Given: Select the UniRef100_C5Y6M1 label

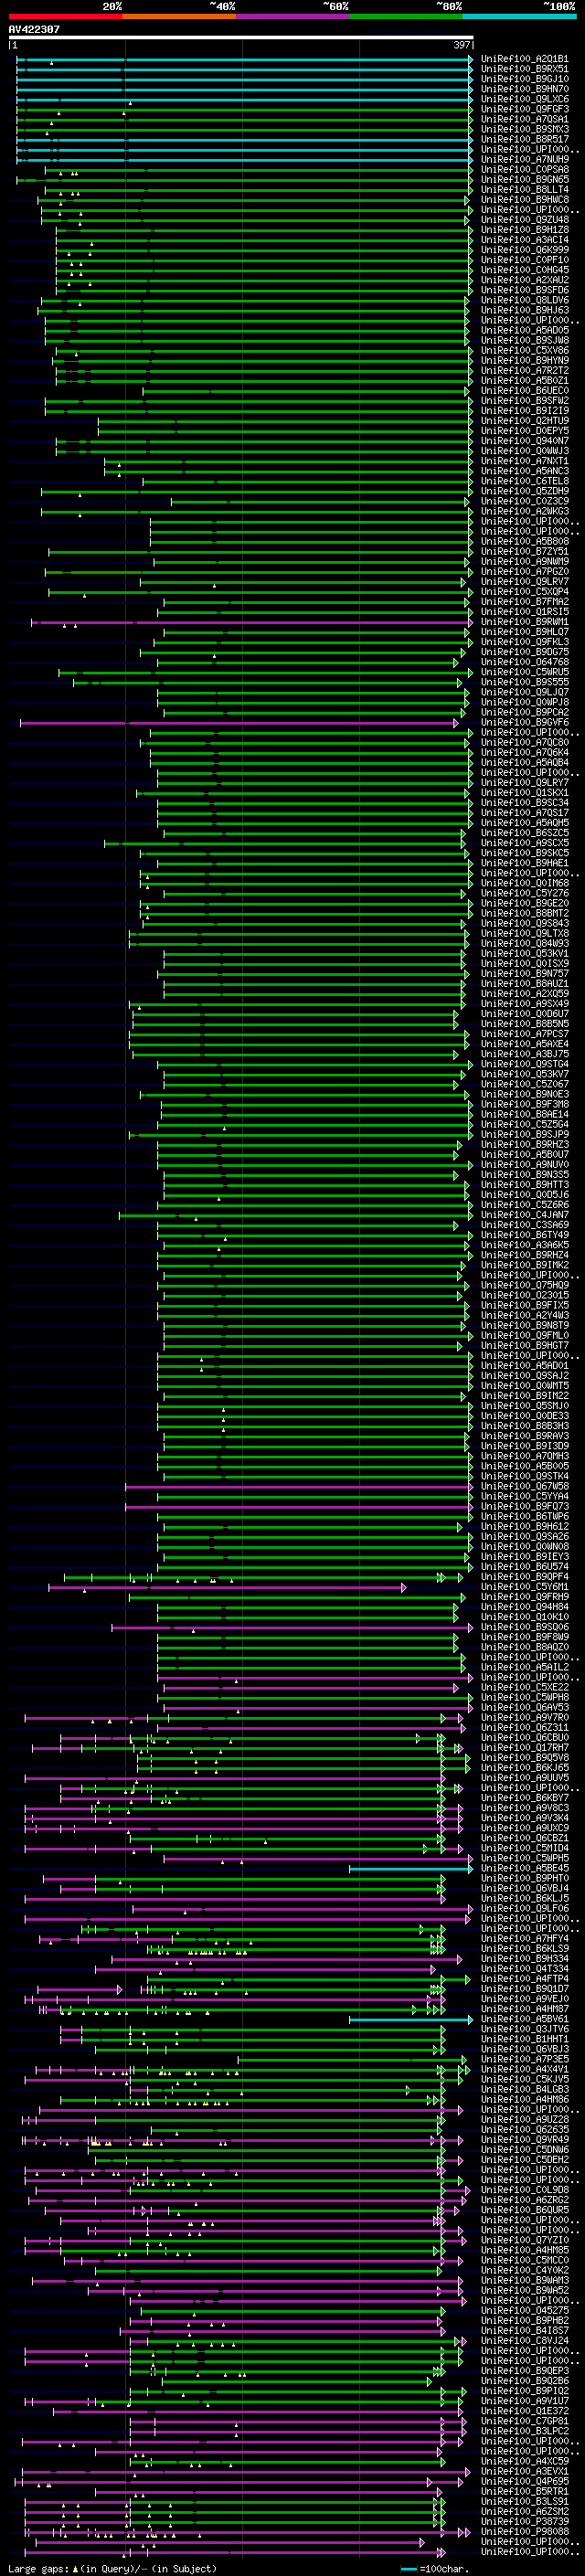Looking at the screenshot, I should click(525, 1587).
